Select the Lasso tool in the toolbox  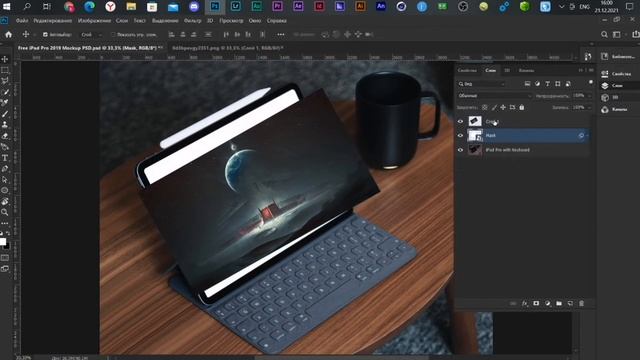(x=5, y=81)
